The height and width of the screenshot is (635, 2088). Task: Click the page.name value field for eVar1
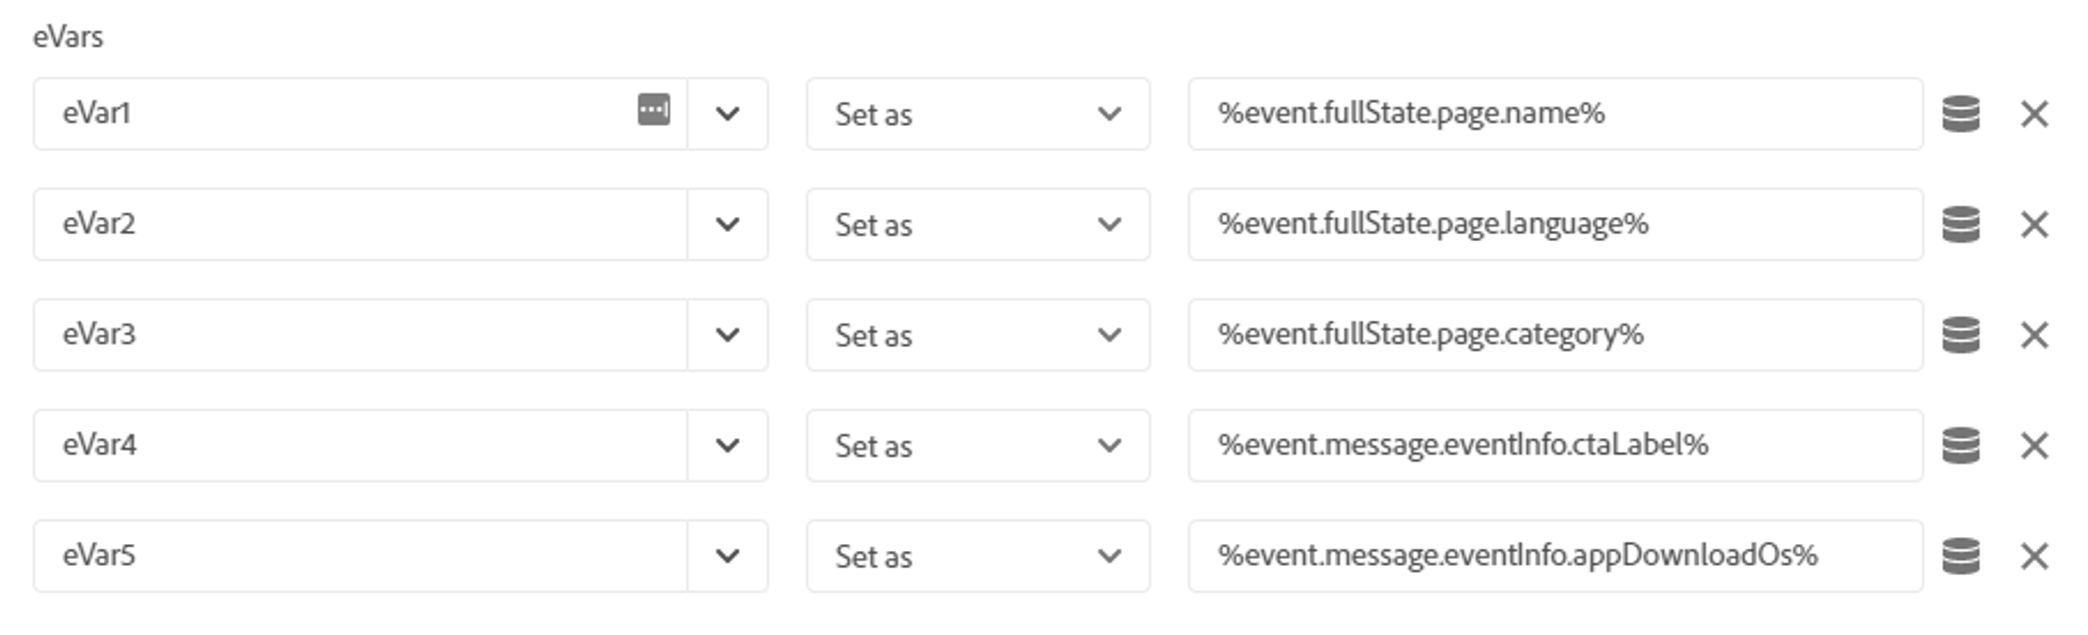[x=1554, y=114]
